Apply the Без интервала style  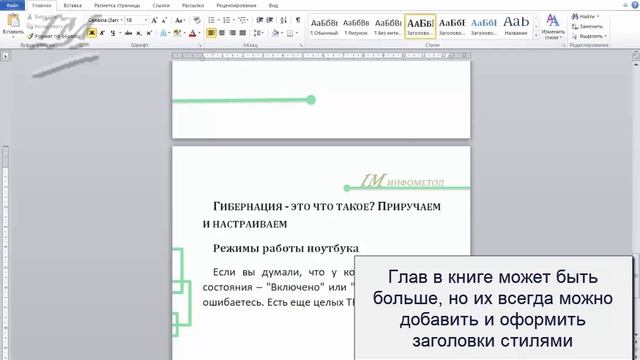388,26
